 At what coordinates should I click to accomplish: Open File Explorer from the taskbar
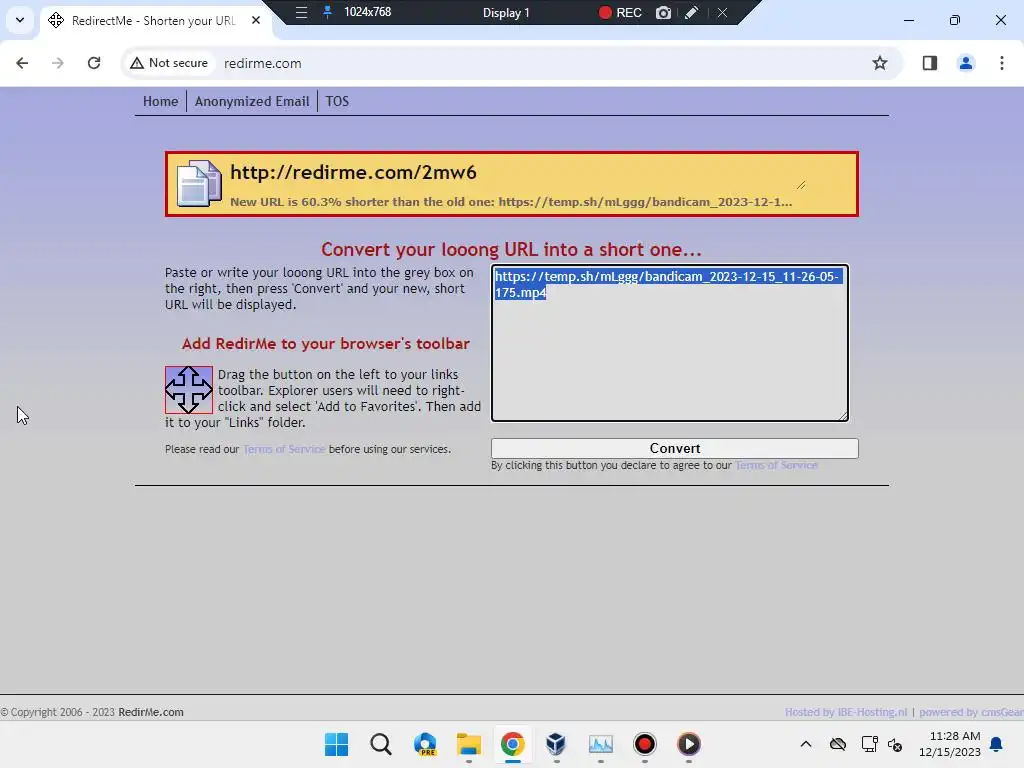coord(469,744)
